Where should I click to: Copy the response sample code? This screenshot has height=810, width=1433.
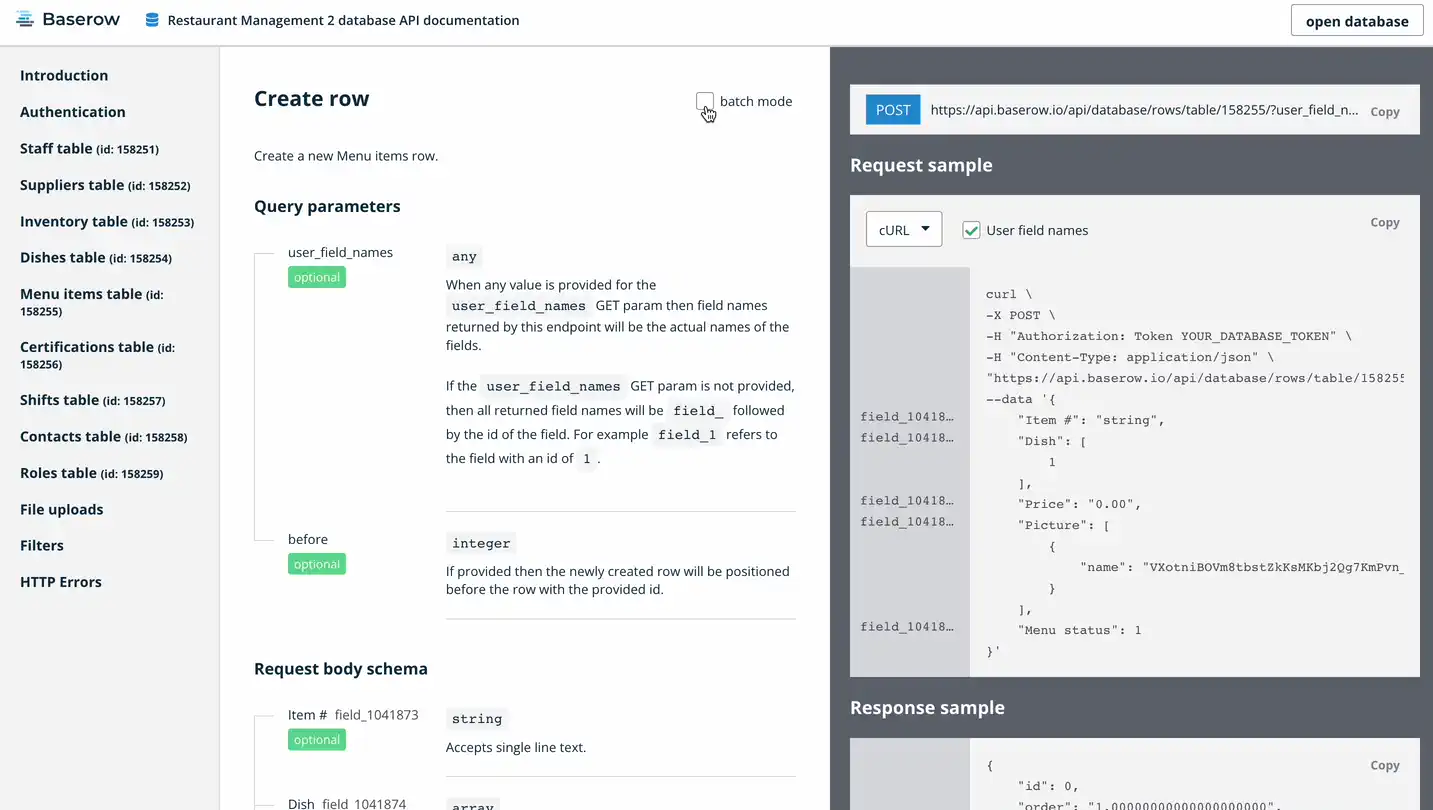pyautogui.click(x=1384, y=765)
